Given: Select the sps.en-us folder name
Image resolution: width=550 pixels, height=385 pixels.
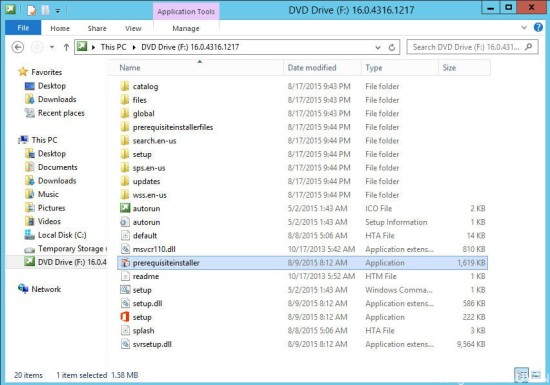Looking at the screenshot, I should click(149, 168).
